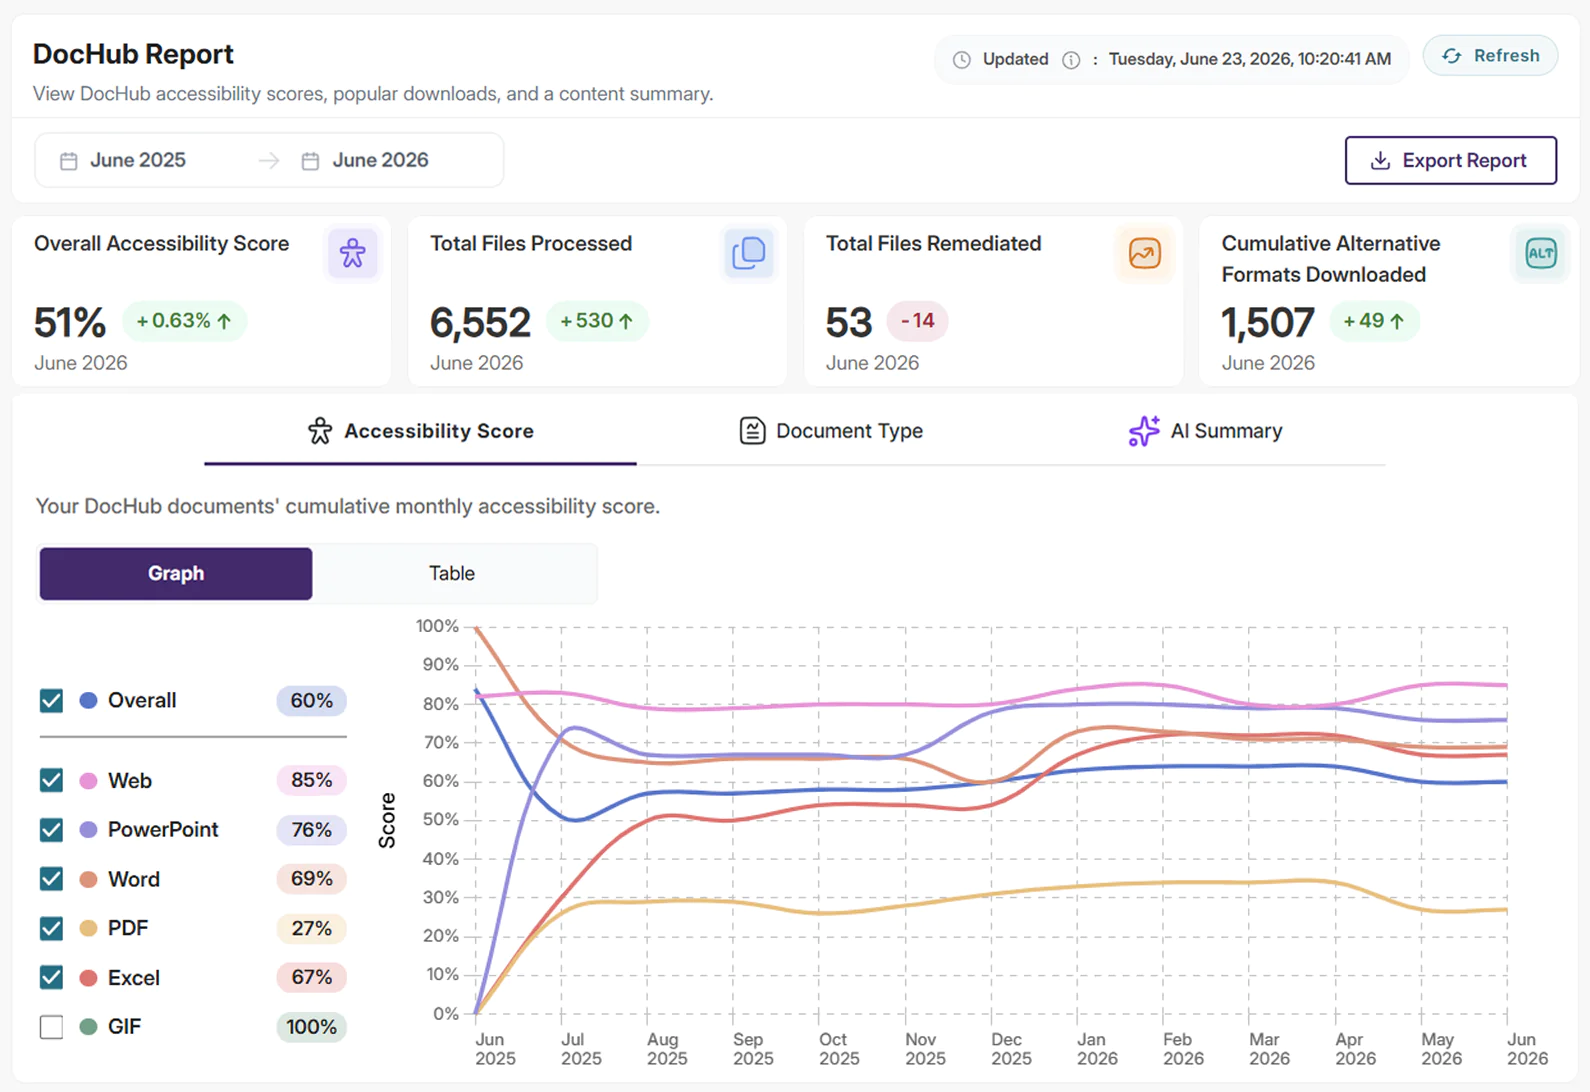Screen dimensions: 1590x1092
Task: Click the calendar icon before June 2026
Action: click(311, 161)
